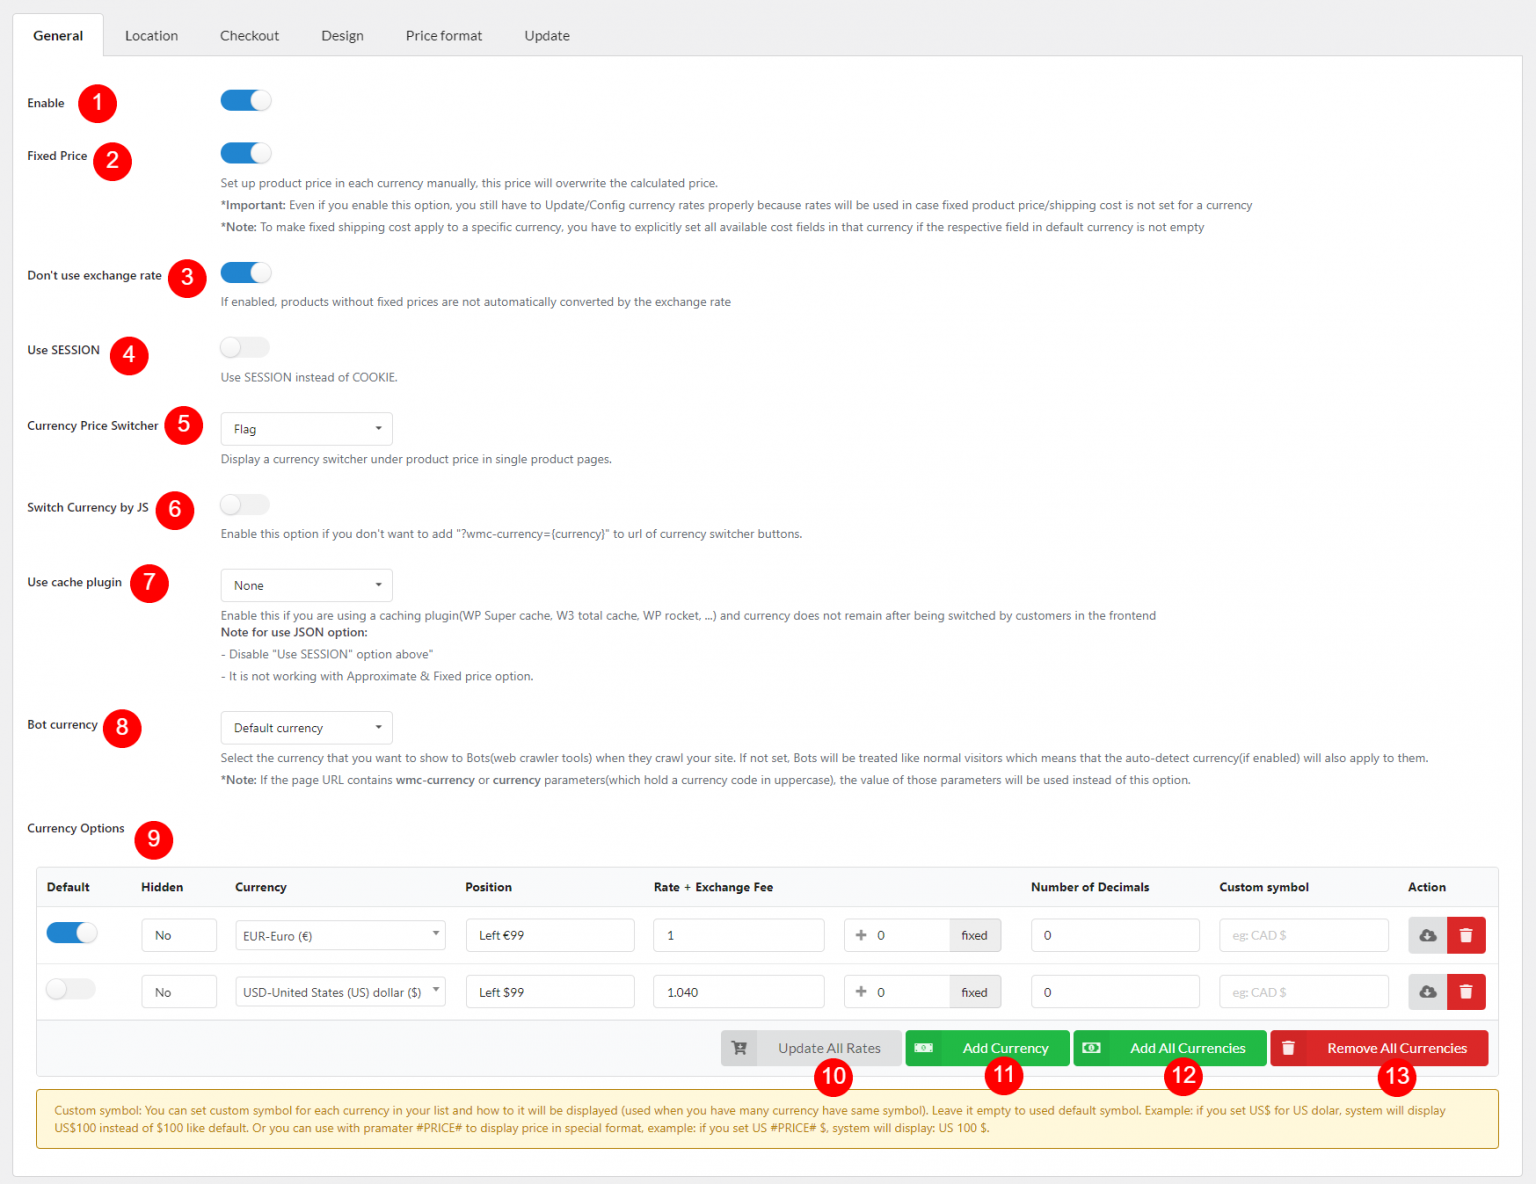1536x1184 pixels.
Task: Click the cloud update icon in USD row
Action: (x=1427, y=992)
